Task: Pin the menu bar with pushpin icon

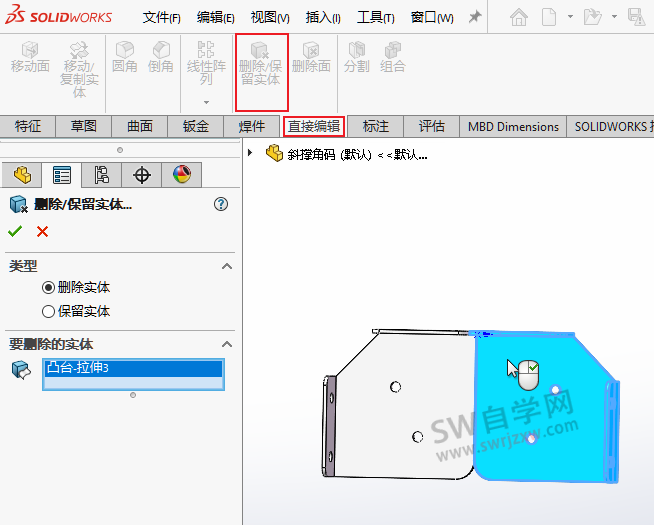Action: [x=475, y=17]
